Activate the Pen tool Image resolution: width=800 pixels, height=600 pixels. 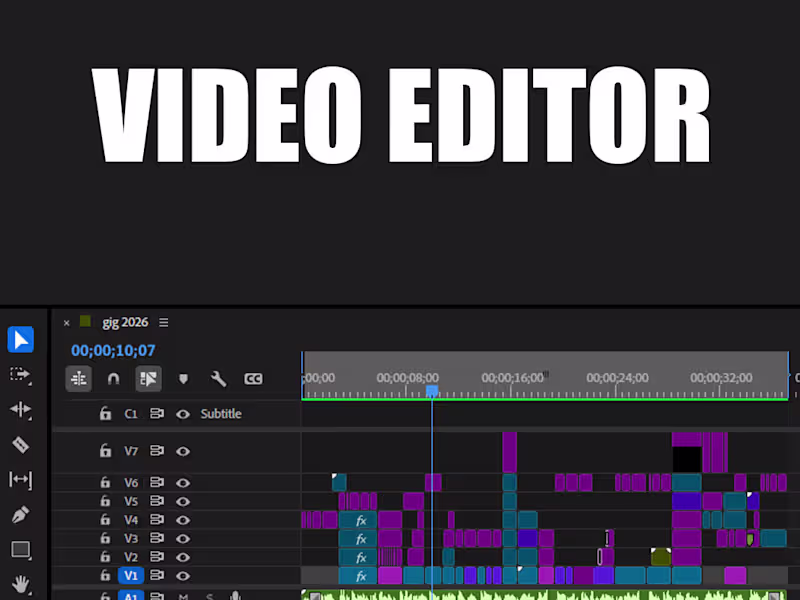coord(21,515)
